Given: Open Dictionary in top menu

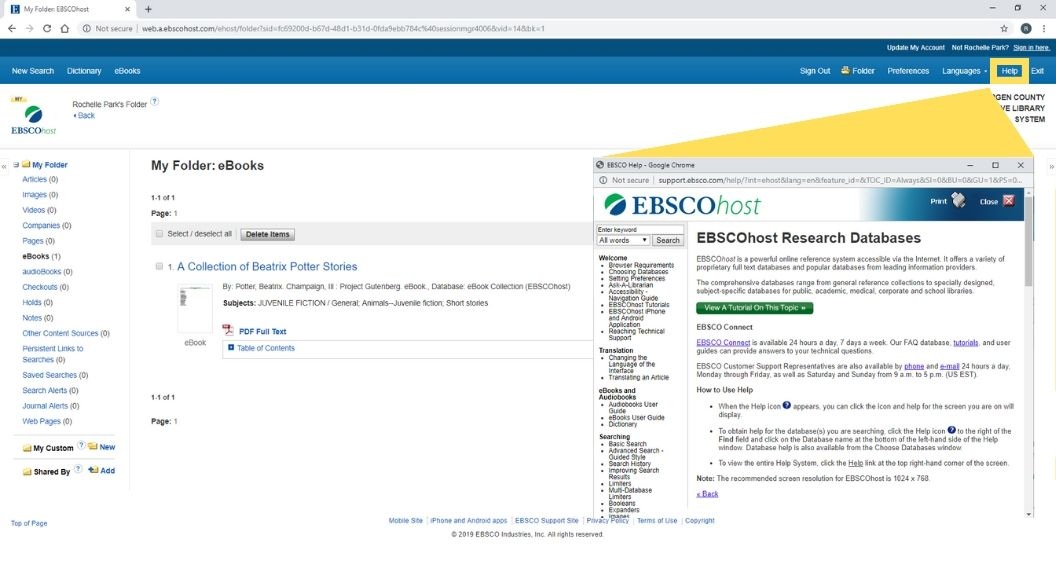Looking at the screenshot, I should tap(84, 71).
